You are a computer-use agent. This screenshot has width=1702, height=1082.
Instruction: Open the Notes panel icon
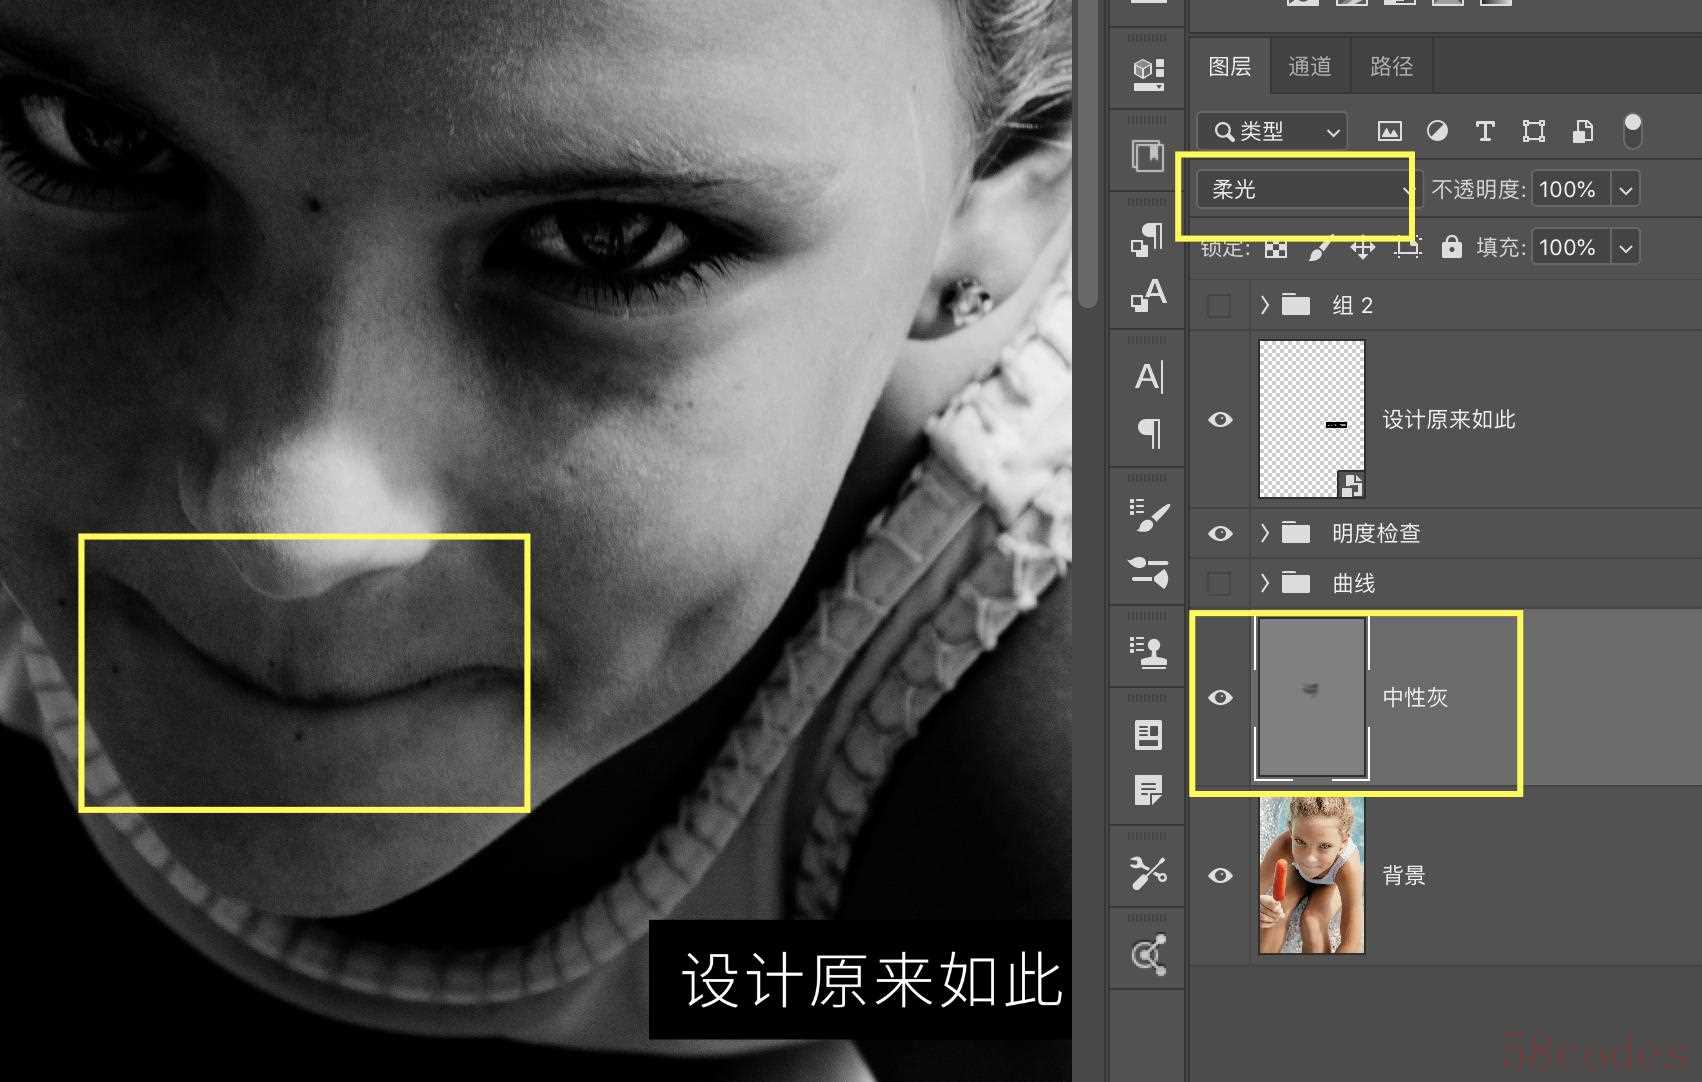click(1148, 791)
